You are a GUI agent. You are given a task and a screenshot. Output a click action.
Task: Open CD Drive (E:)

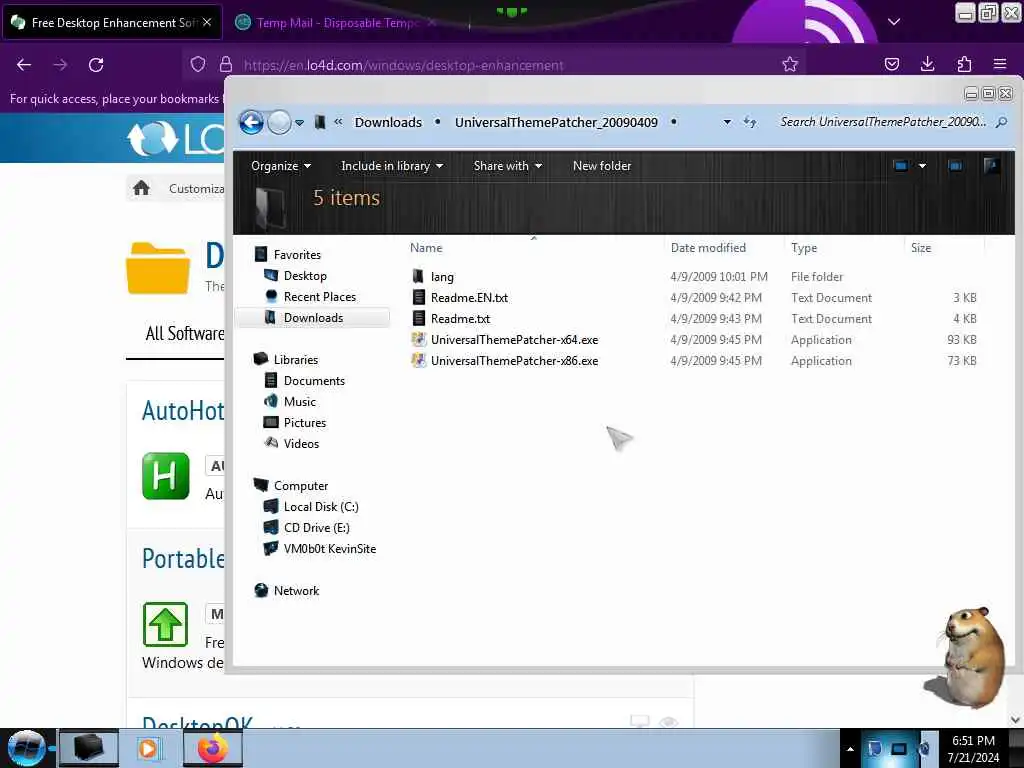click(316, 528)
